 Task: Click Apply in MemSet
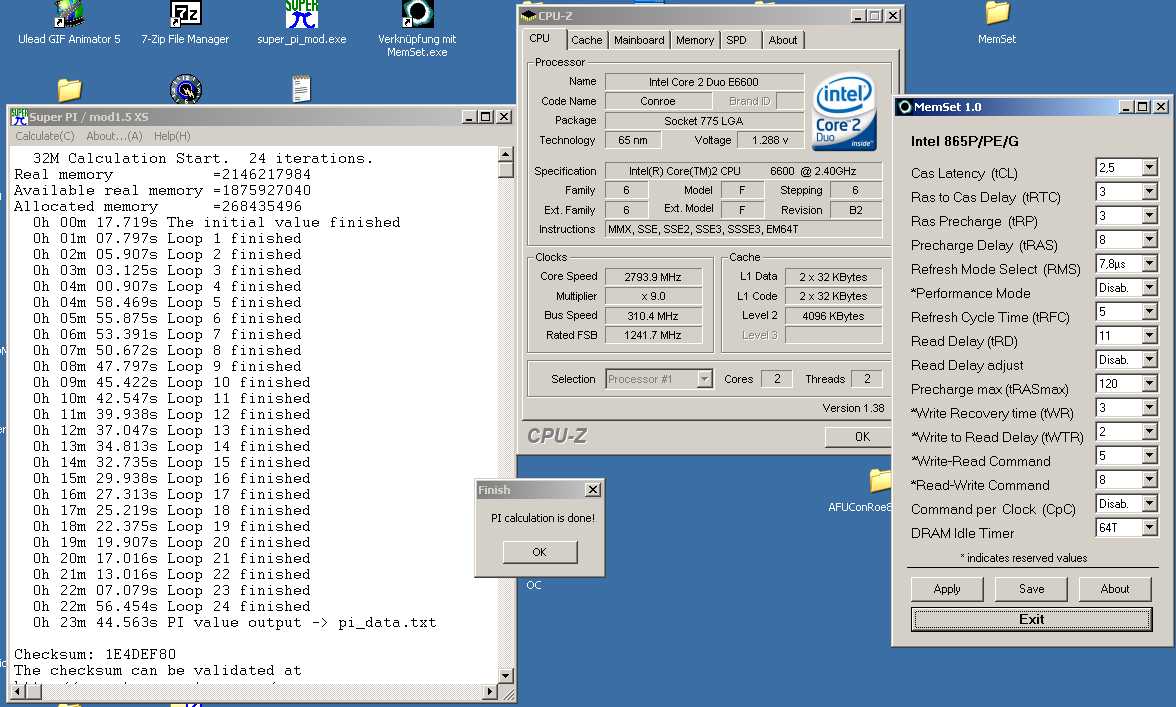tap(946, 589)
